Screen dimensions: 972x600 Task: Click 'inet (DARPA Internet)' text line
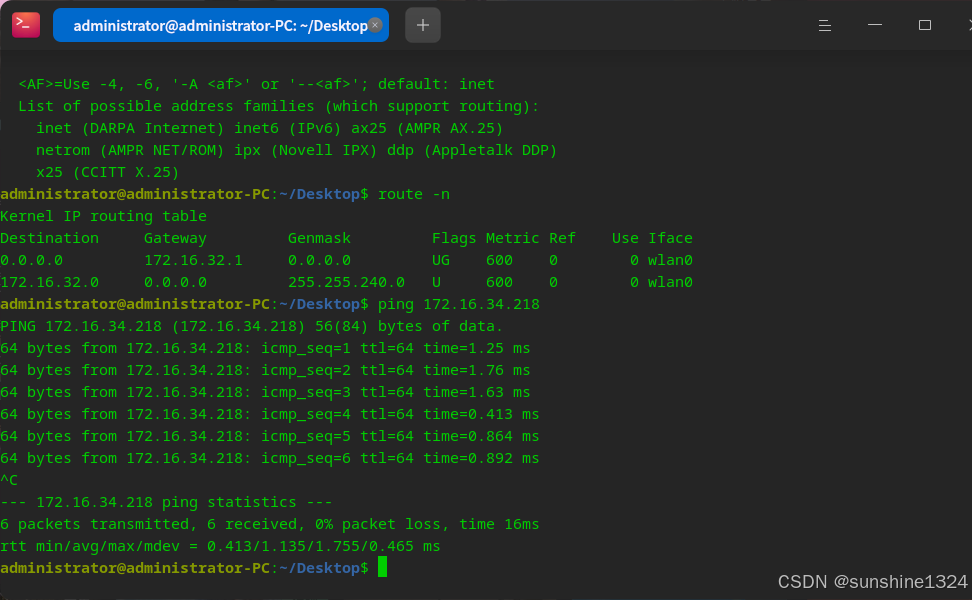pyautogui.click(x=270, y=128)
